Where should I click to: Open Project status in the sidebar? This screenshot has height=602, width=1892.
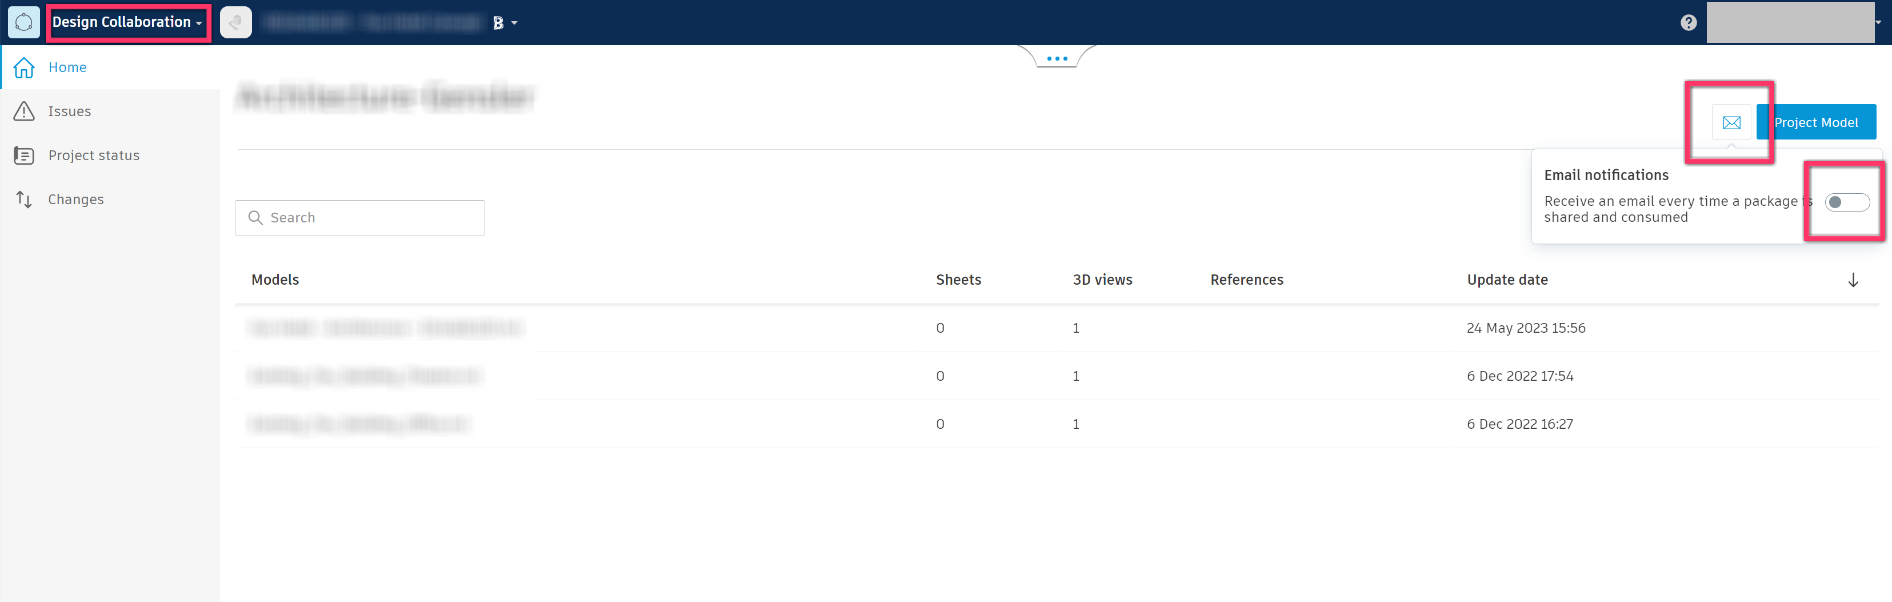[110, 155]
